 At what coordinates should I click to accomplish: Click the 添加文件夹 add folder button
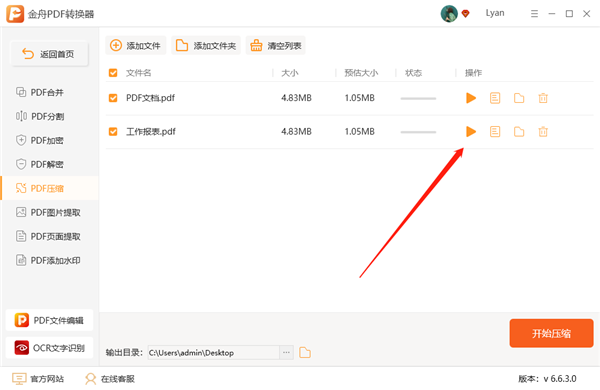point(206,46)
